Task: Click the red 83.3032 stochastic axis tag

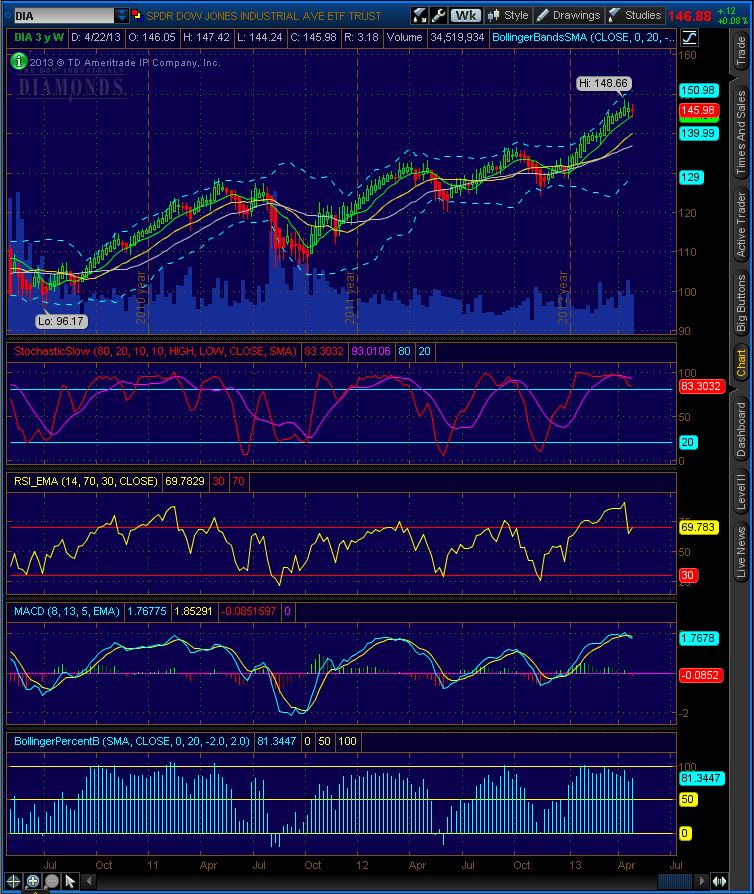Action: point(701,386)
